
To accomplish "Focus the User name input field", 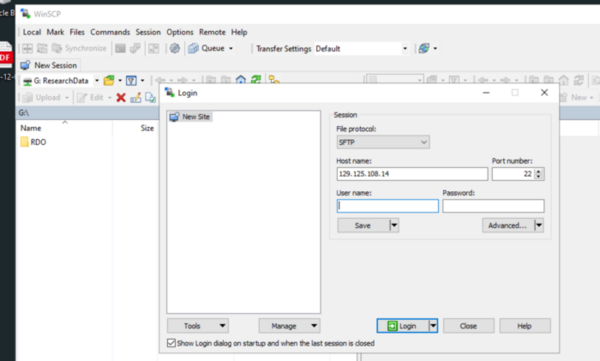I will coord(388,206).
